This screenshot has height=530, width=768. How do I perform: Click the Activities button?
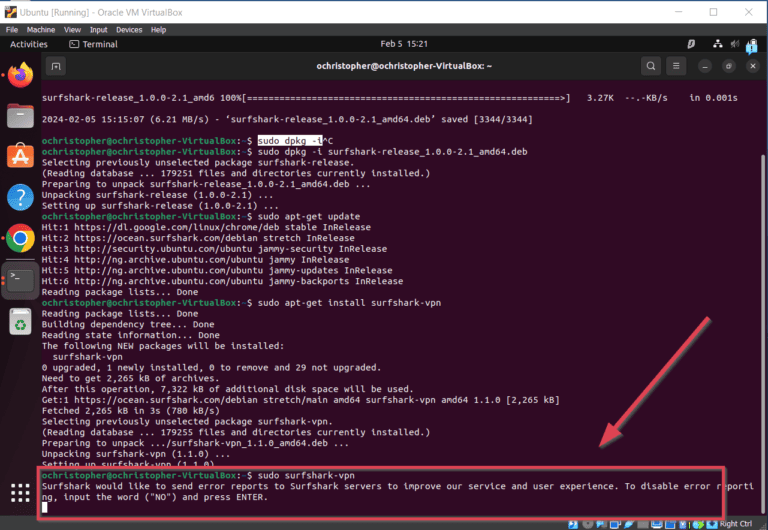pos(28,44)
